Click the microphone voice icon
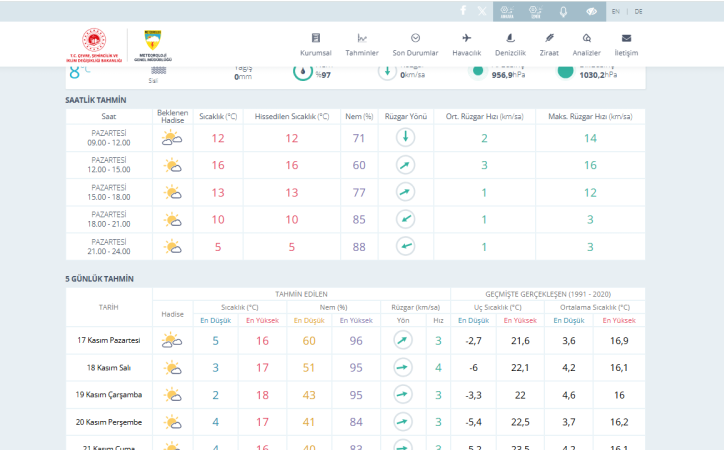Image resolution: width=724 pixels, height=450 pixels. pos(564,11)
